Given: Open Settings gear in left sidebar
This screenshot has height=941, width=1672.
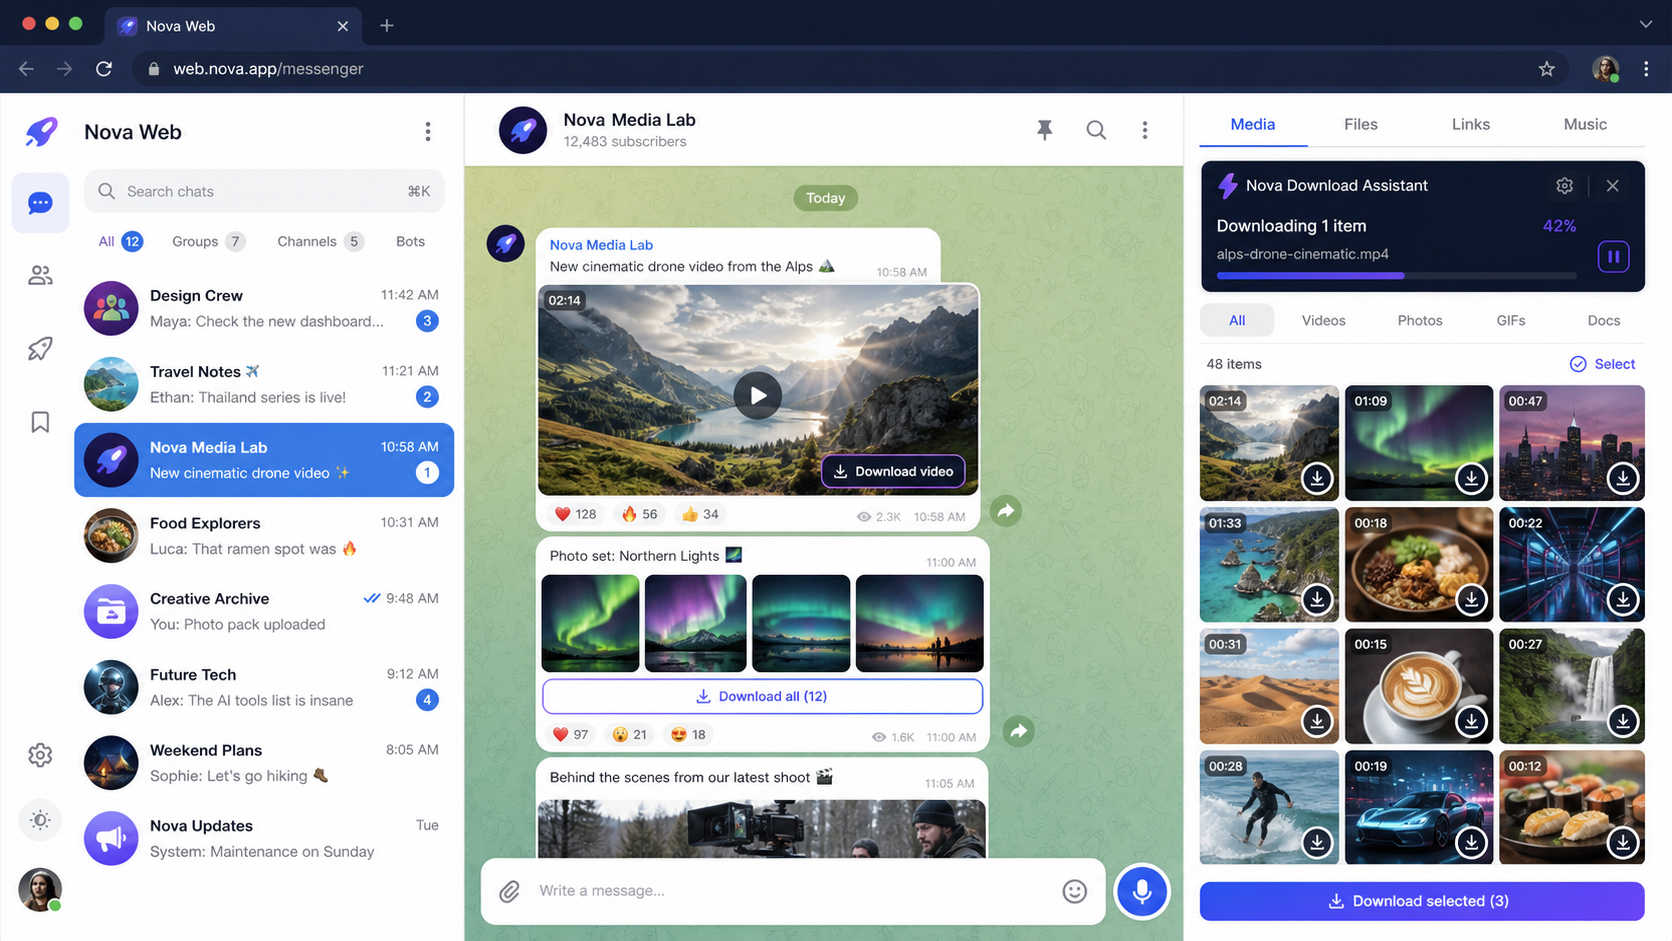Looking at the screenshot, I should point(40,755).
